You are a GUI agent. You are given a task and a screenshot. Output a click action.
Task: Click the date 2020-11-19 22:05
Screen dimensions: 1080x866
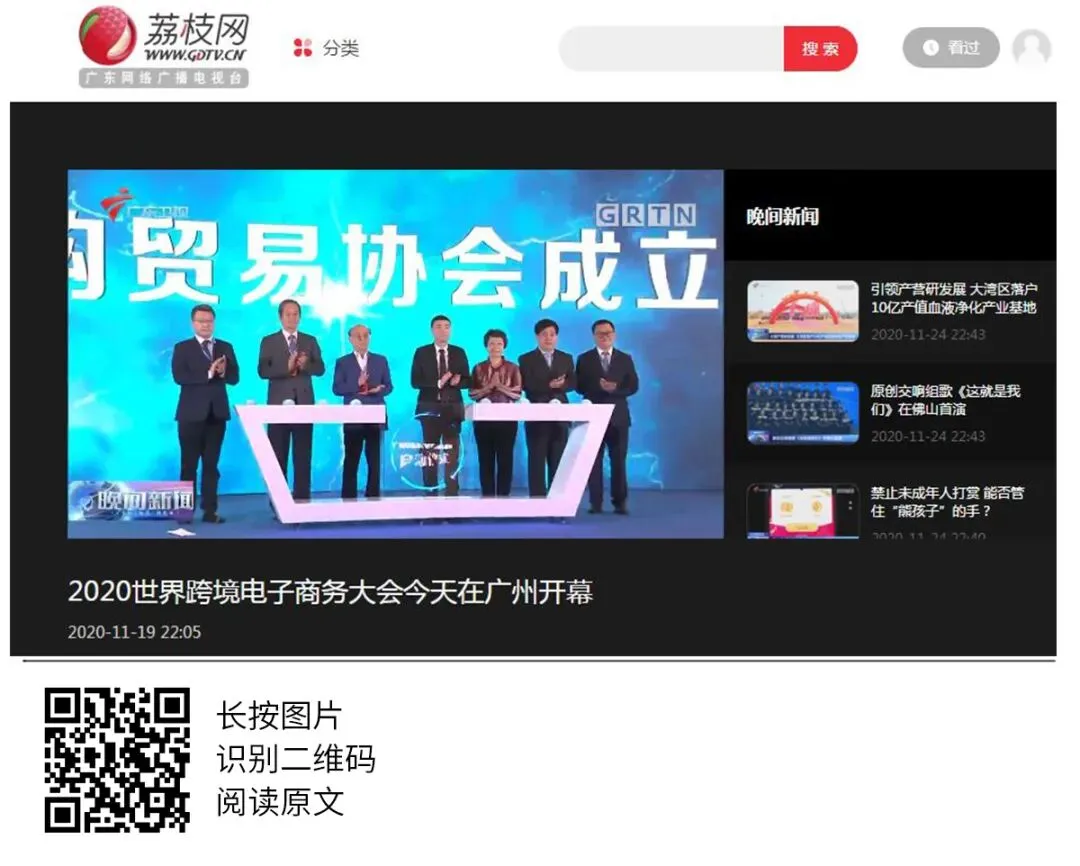pyautogui.click(x=134, y=632)
